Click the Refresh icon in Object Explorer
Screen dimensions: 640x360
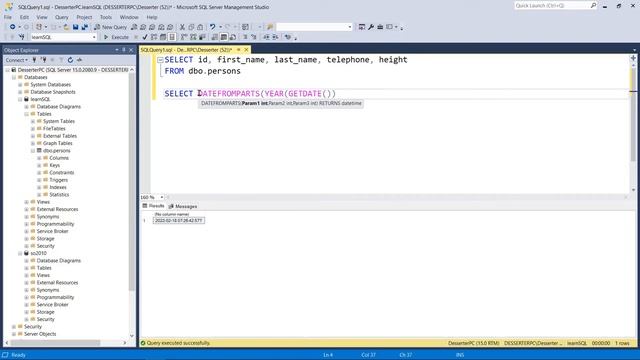70,60
